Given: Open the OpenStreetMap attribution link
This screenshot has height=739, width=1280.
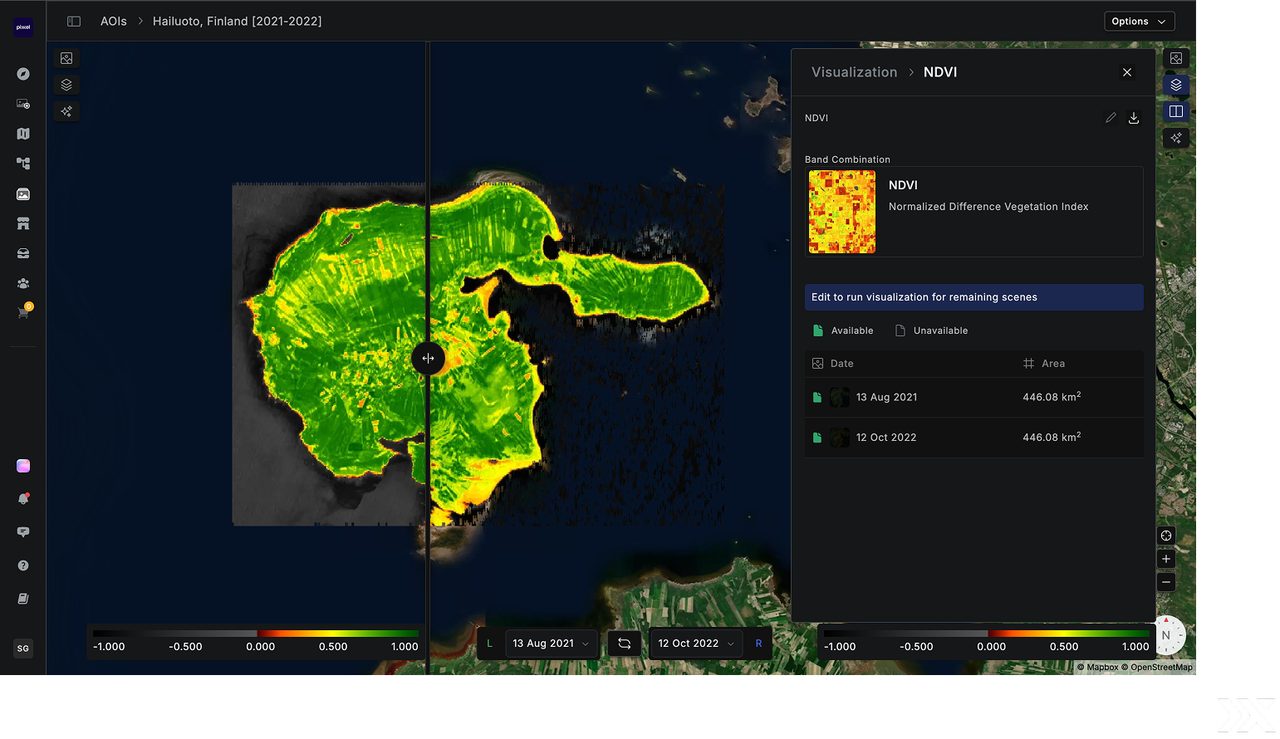Looking at the screenshot, I should click(1157, 667).
